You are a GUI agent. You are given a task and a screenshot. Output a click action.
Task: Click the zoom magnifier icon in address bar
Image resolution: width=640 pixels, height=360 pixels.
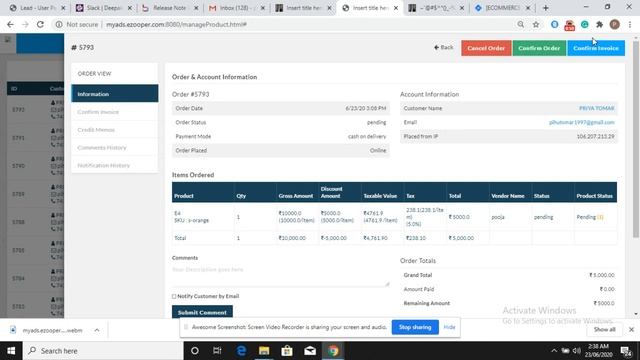[520, 24]
